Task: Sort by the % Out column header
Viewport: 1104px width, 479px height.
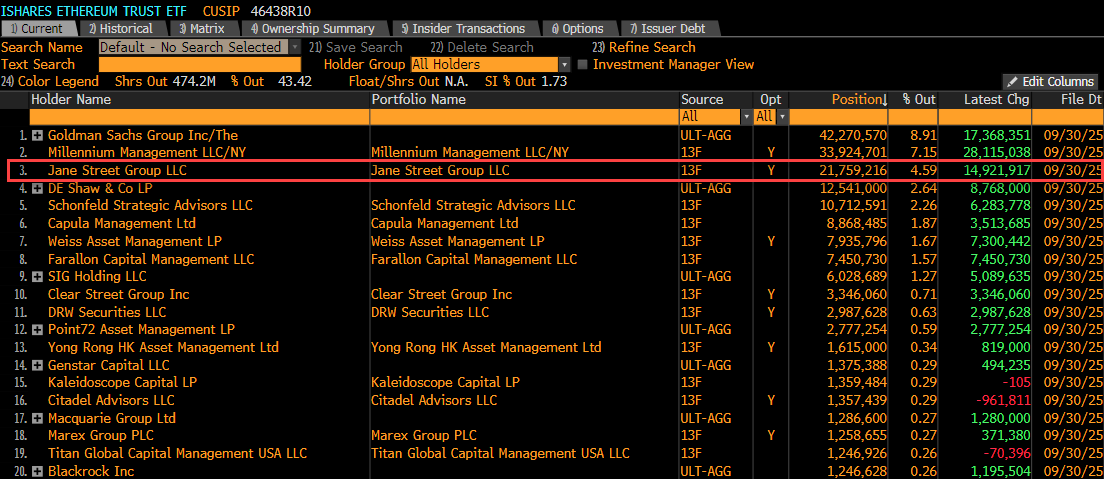Action: [x=919, y=99]
